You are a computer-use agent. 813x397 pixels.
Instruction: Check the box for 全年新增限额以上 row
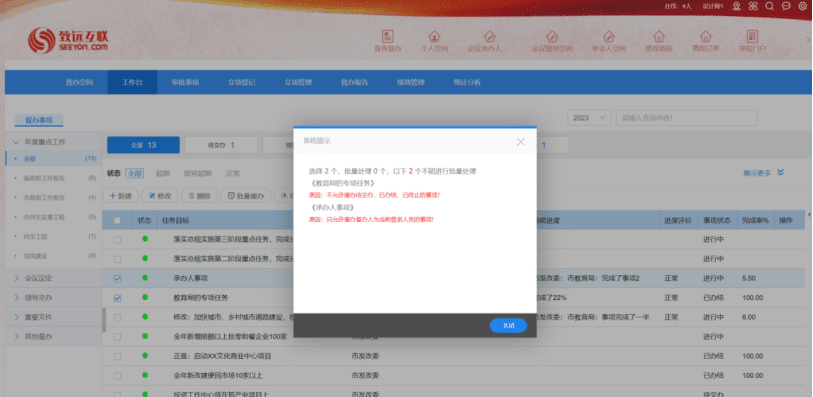pyautogui.click(x=117, y=337)
